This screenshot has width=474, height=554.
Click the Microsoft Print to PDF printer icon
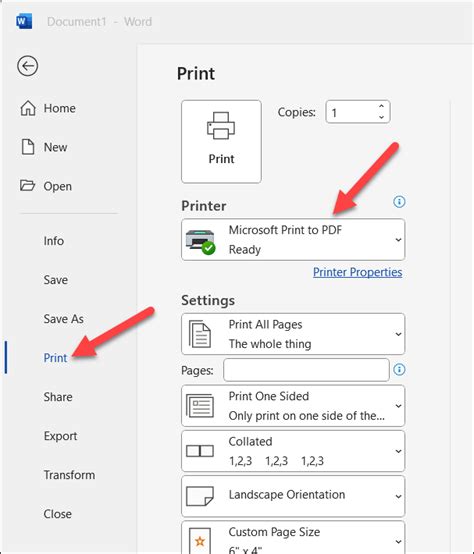coord(200,241)
